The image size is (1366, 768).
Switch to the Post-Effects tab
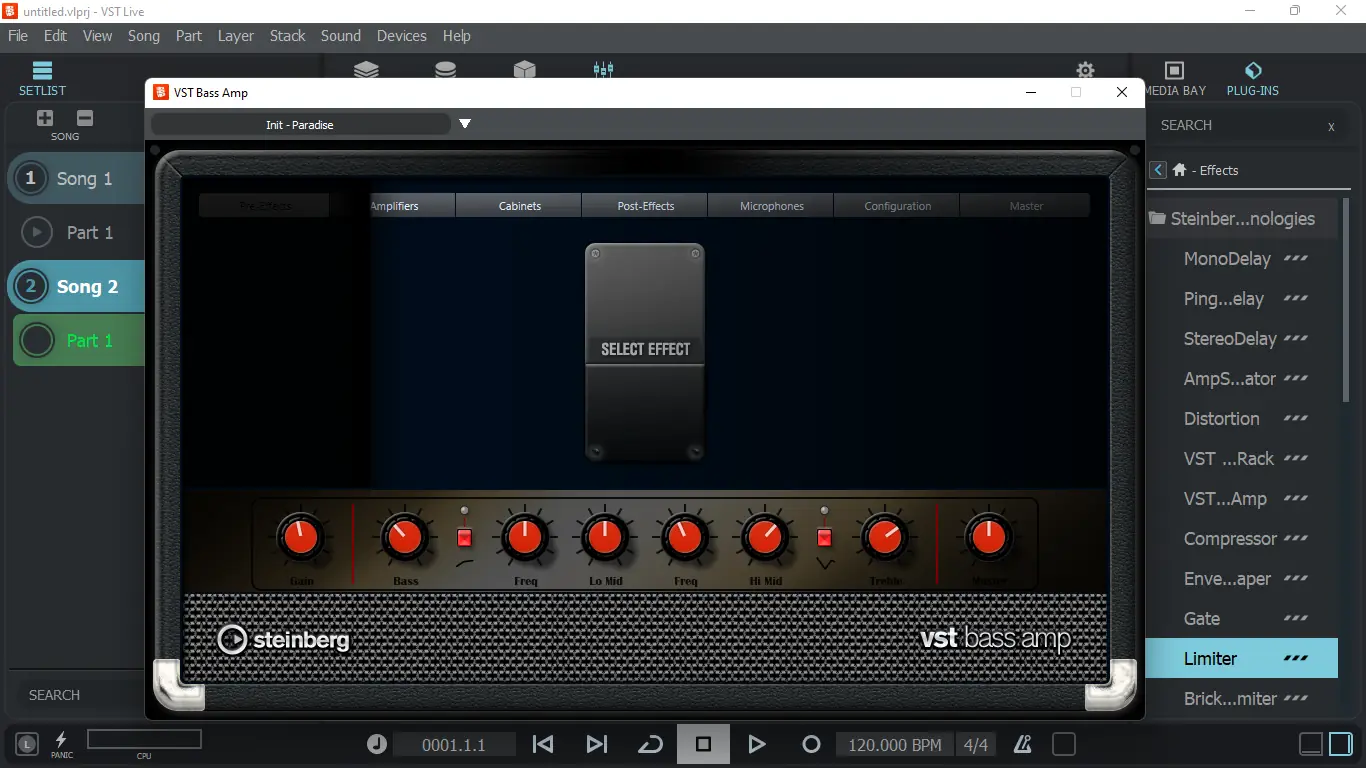(x=646, y=206)
